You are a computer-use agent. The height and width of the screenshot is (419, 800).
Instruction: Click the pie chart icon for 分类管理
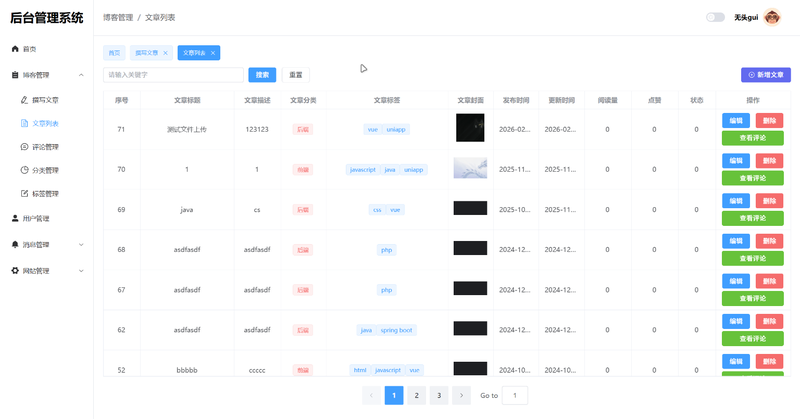[24, 170]
